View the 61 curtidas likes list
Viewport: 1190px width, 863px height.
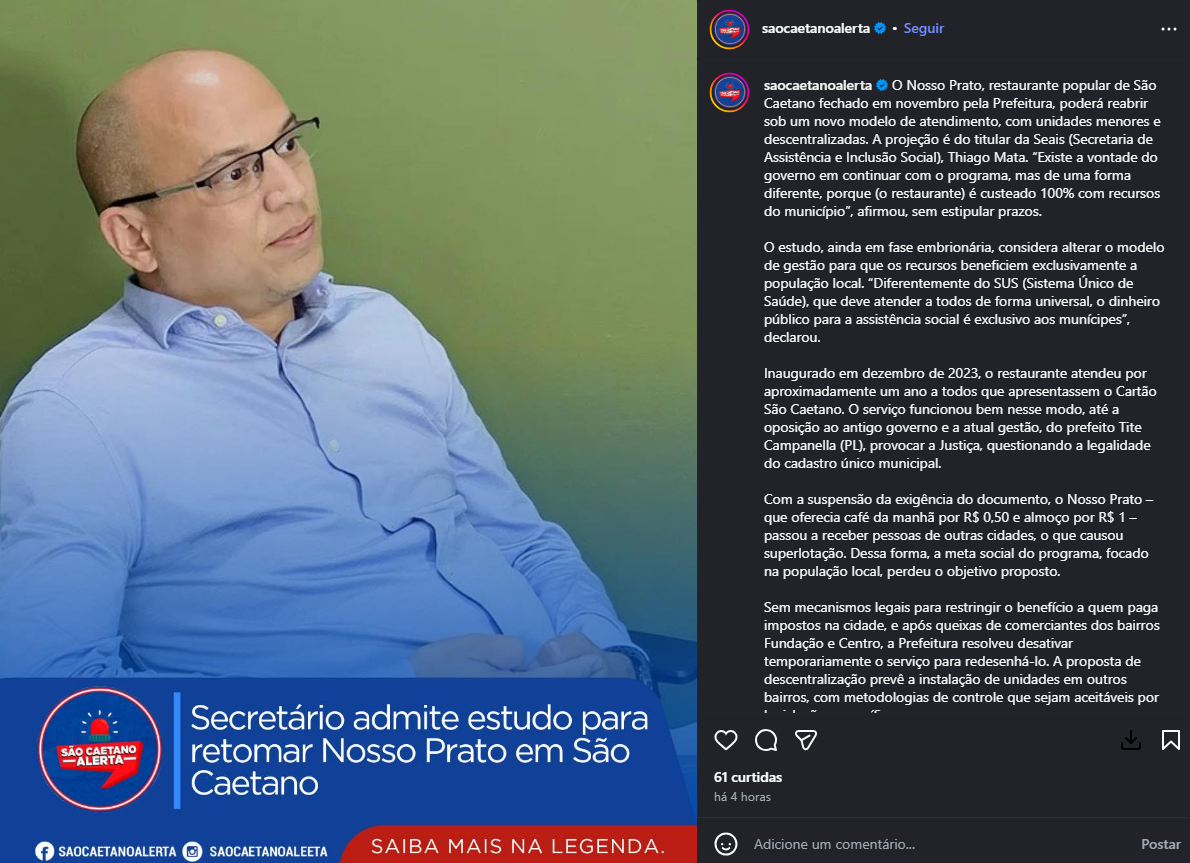(748, 777)
